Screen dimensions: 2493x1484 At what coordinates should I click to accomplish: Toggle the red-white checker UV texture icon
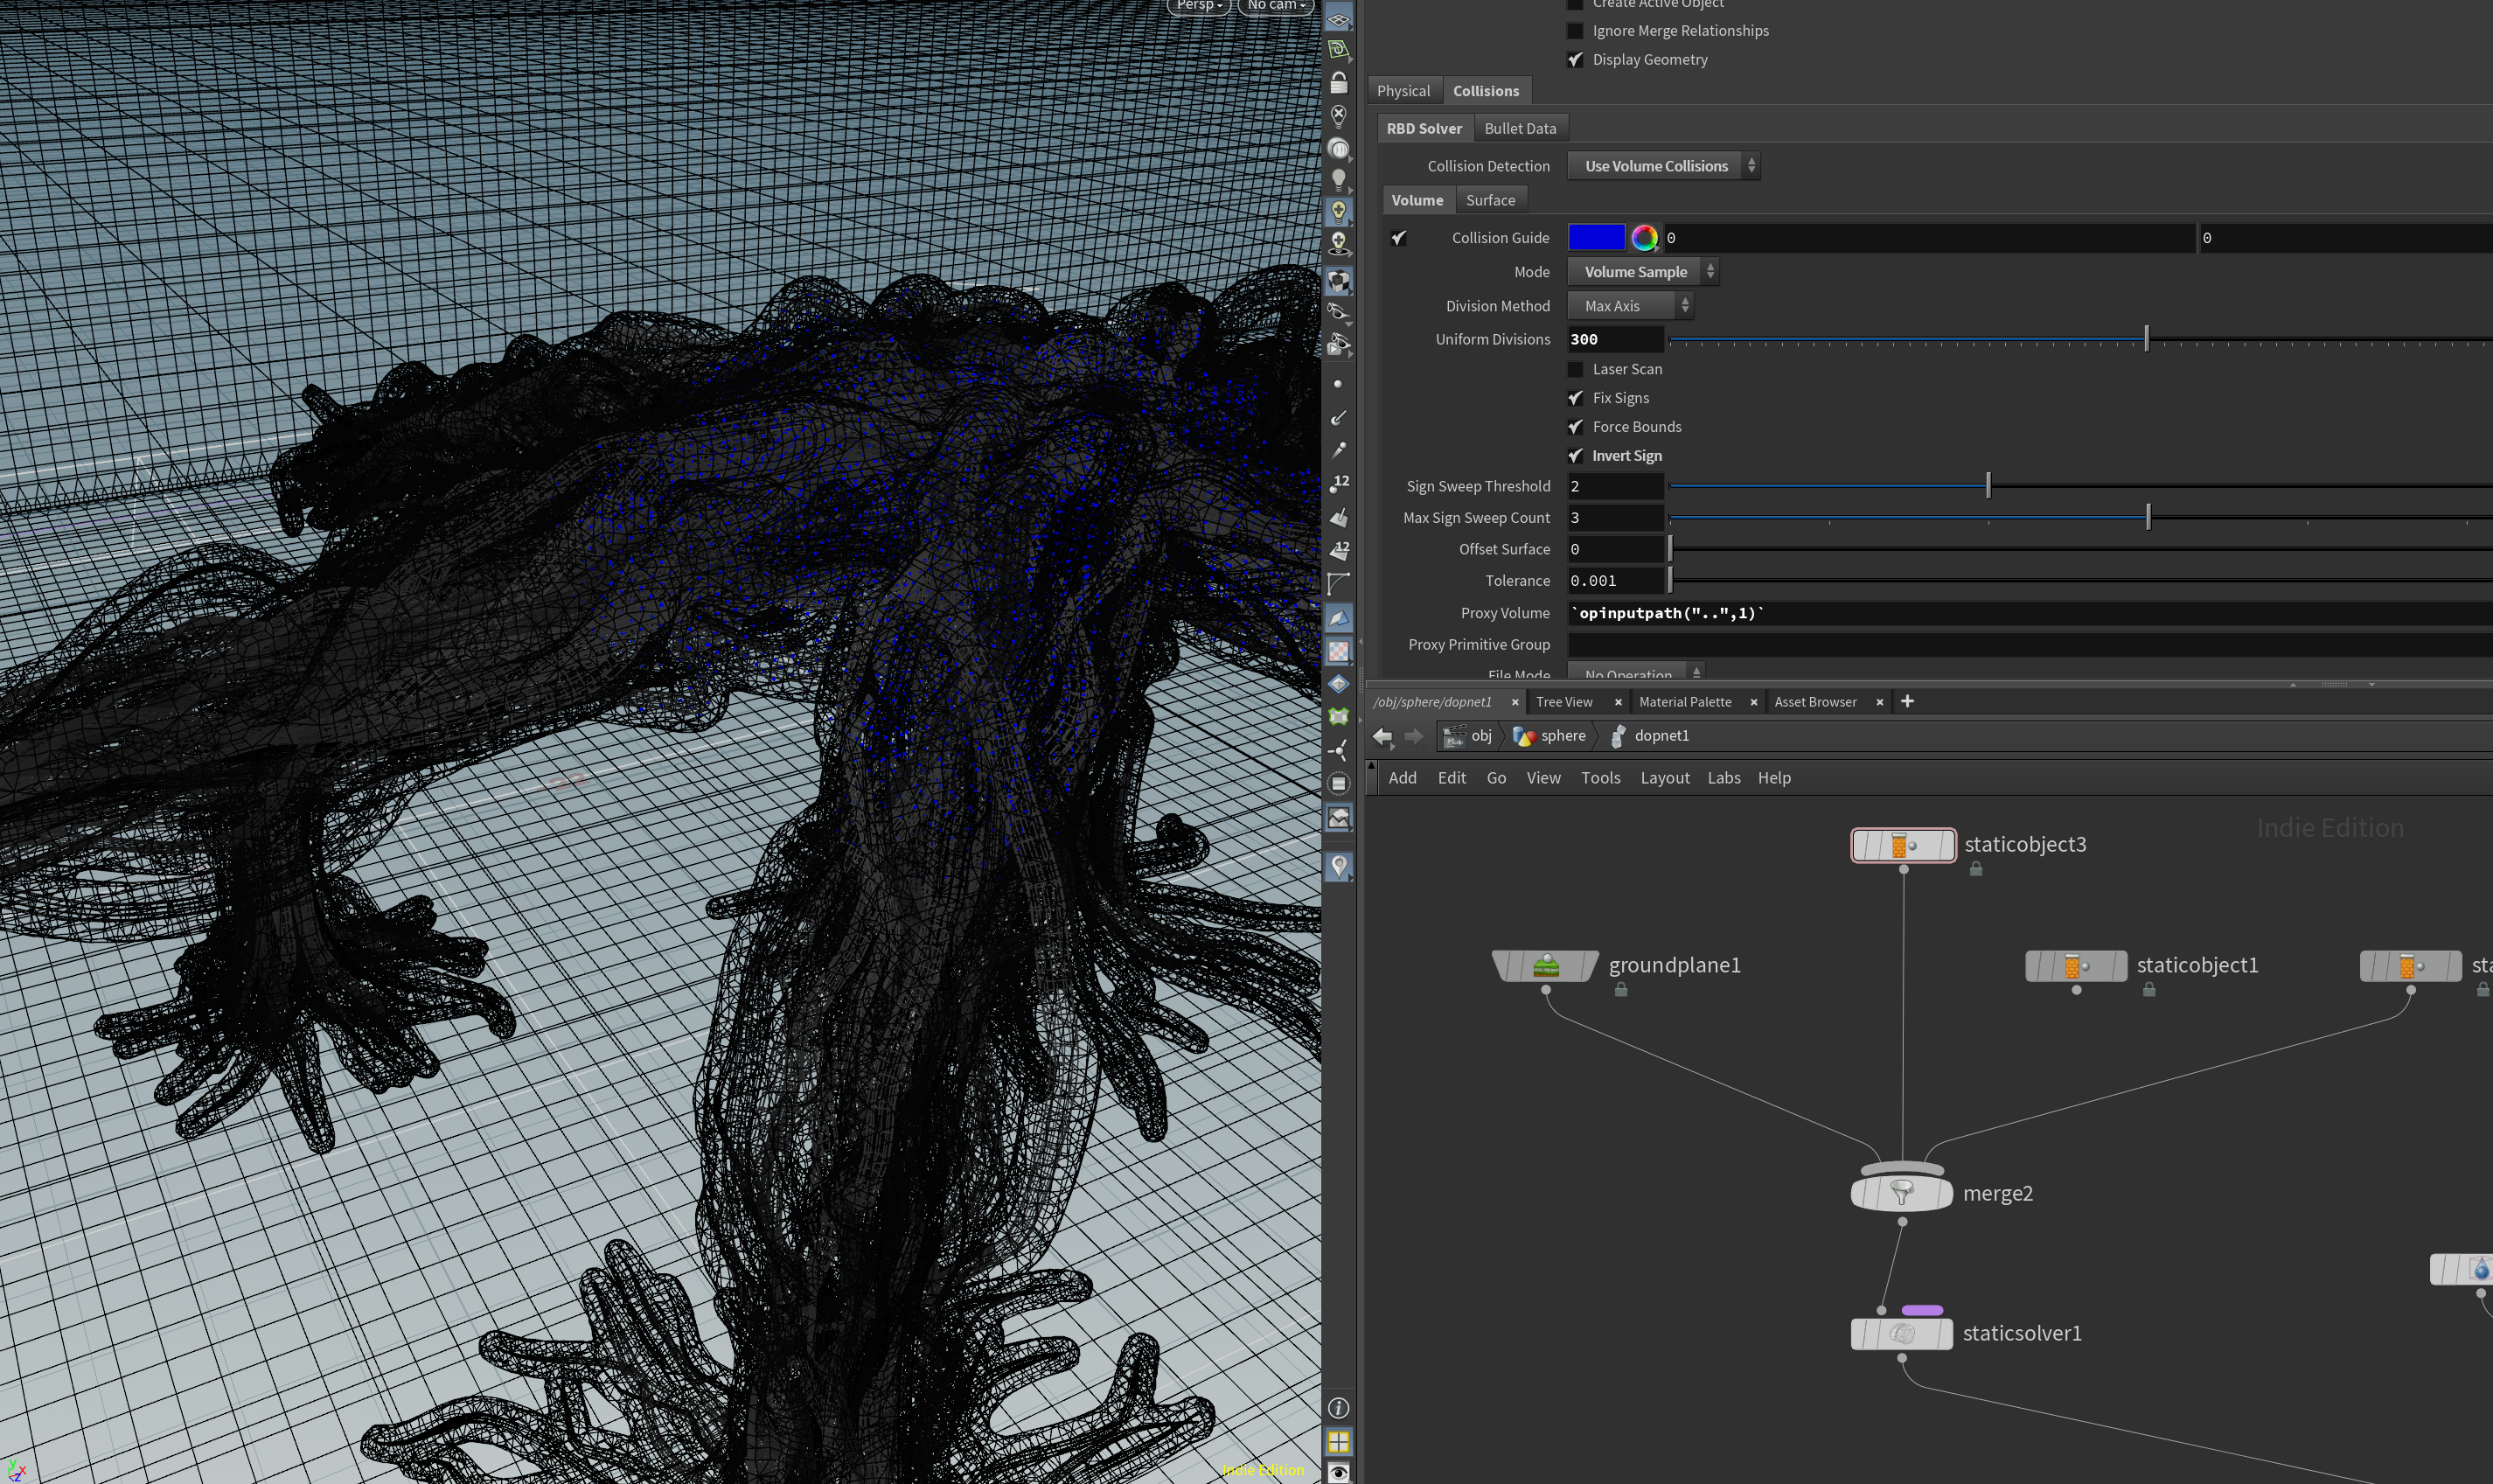pos(1338,651)
